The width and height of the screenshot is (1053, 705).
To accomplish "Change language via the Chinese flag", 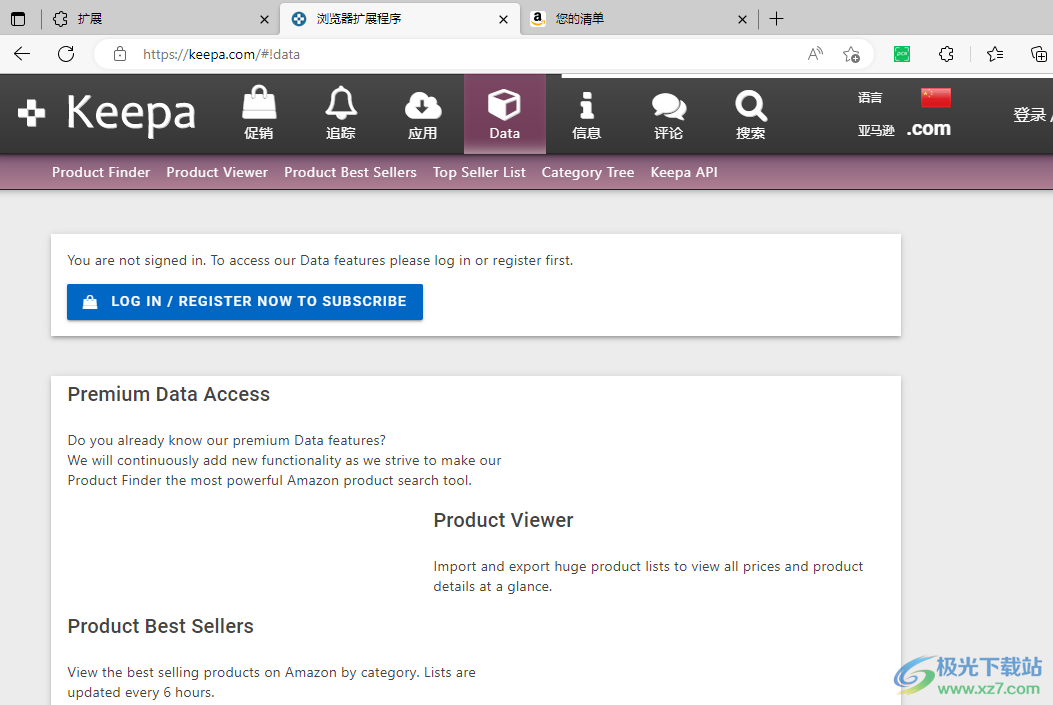I will 935,98.
